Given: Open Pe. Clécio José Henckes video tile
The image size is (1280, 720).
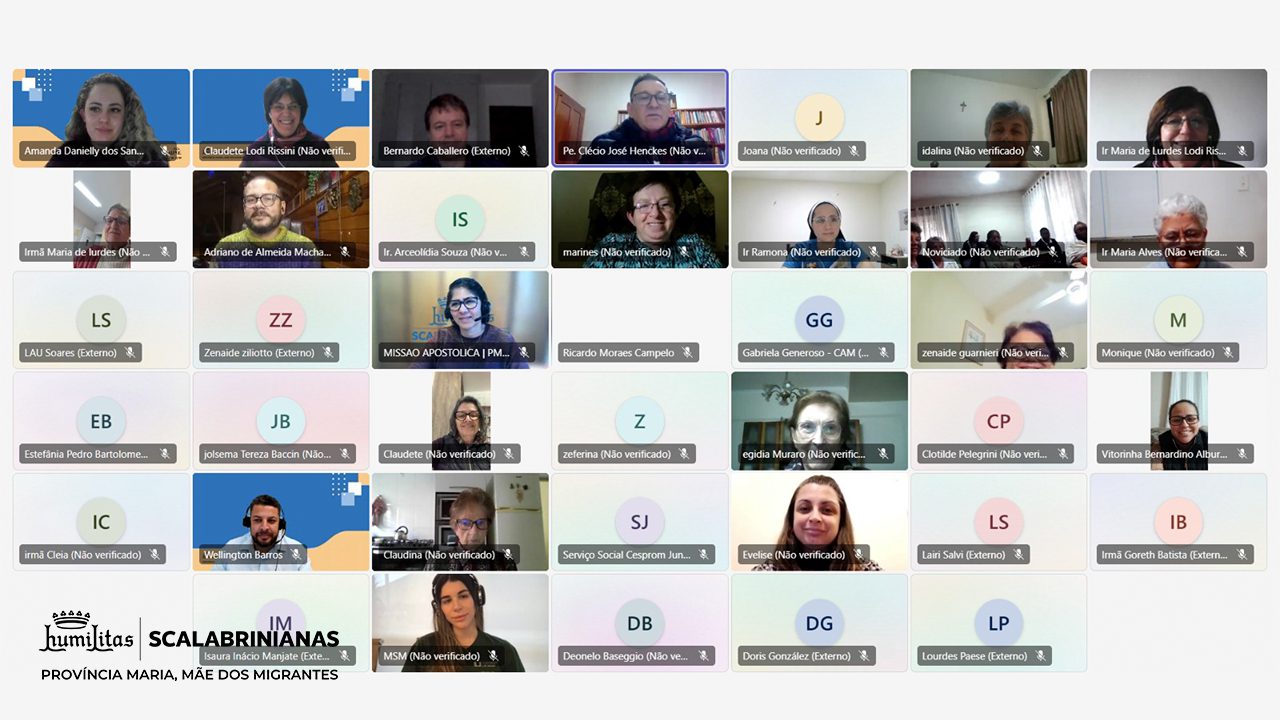Looking at the screenshot, I should (x=640, y=118).
